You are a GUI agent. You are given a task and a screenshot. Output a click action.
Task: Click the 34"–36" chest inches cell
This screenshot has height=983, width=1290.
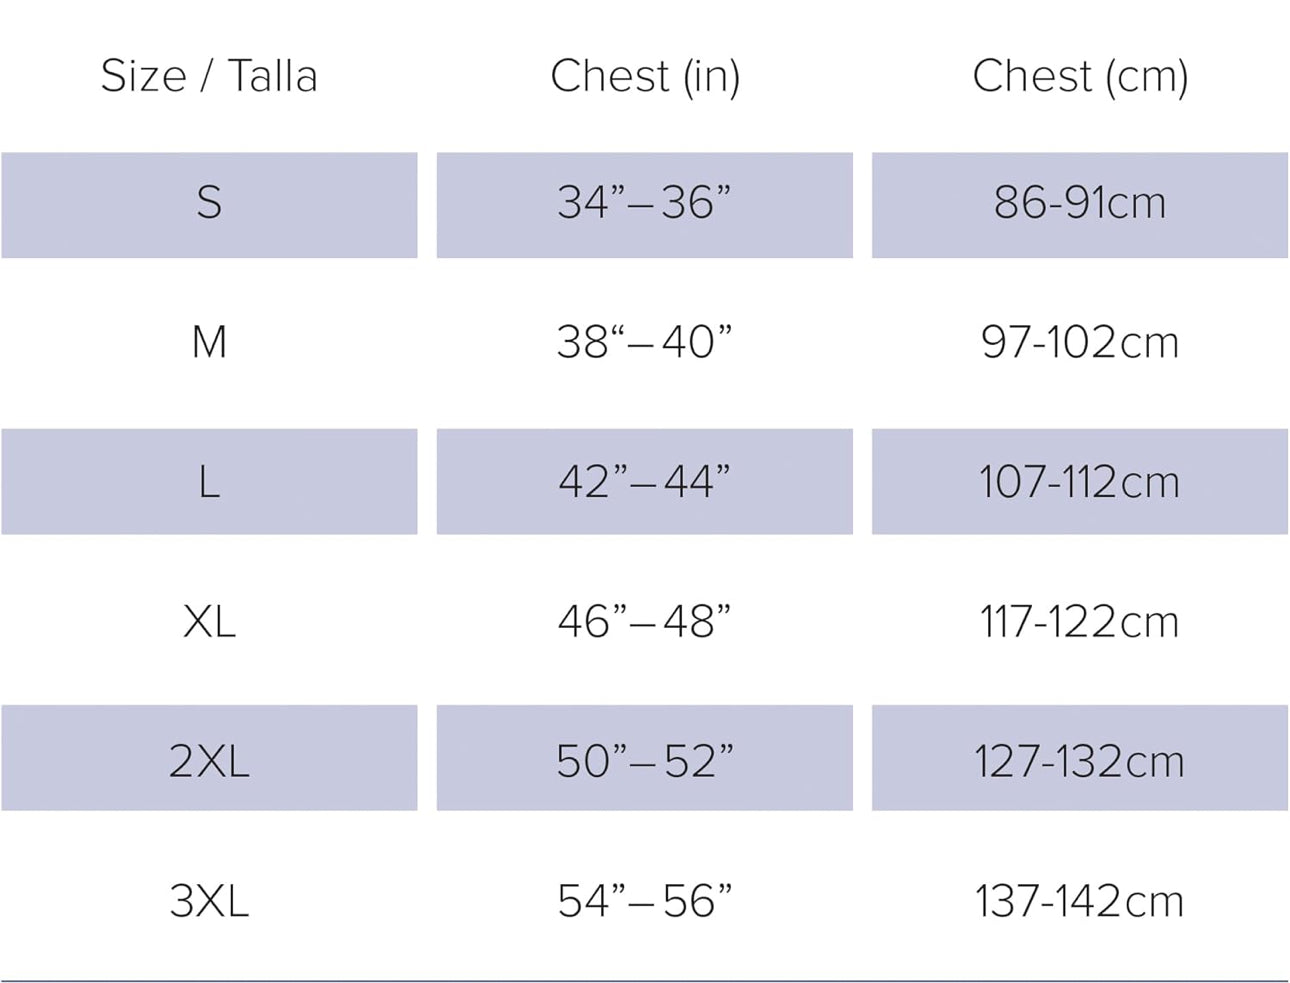point(645,204)
